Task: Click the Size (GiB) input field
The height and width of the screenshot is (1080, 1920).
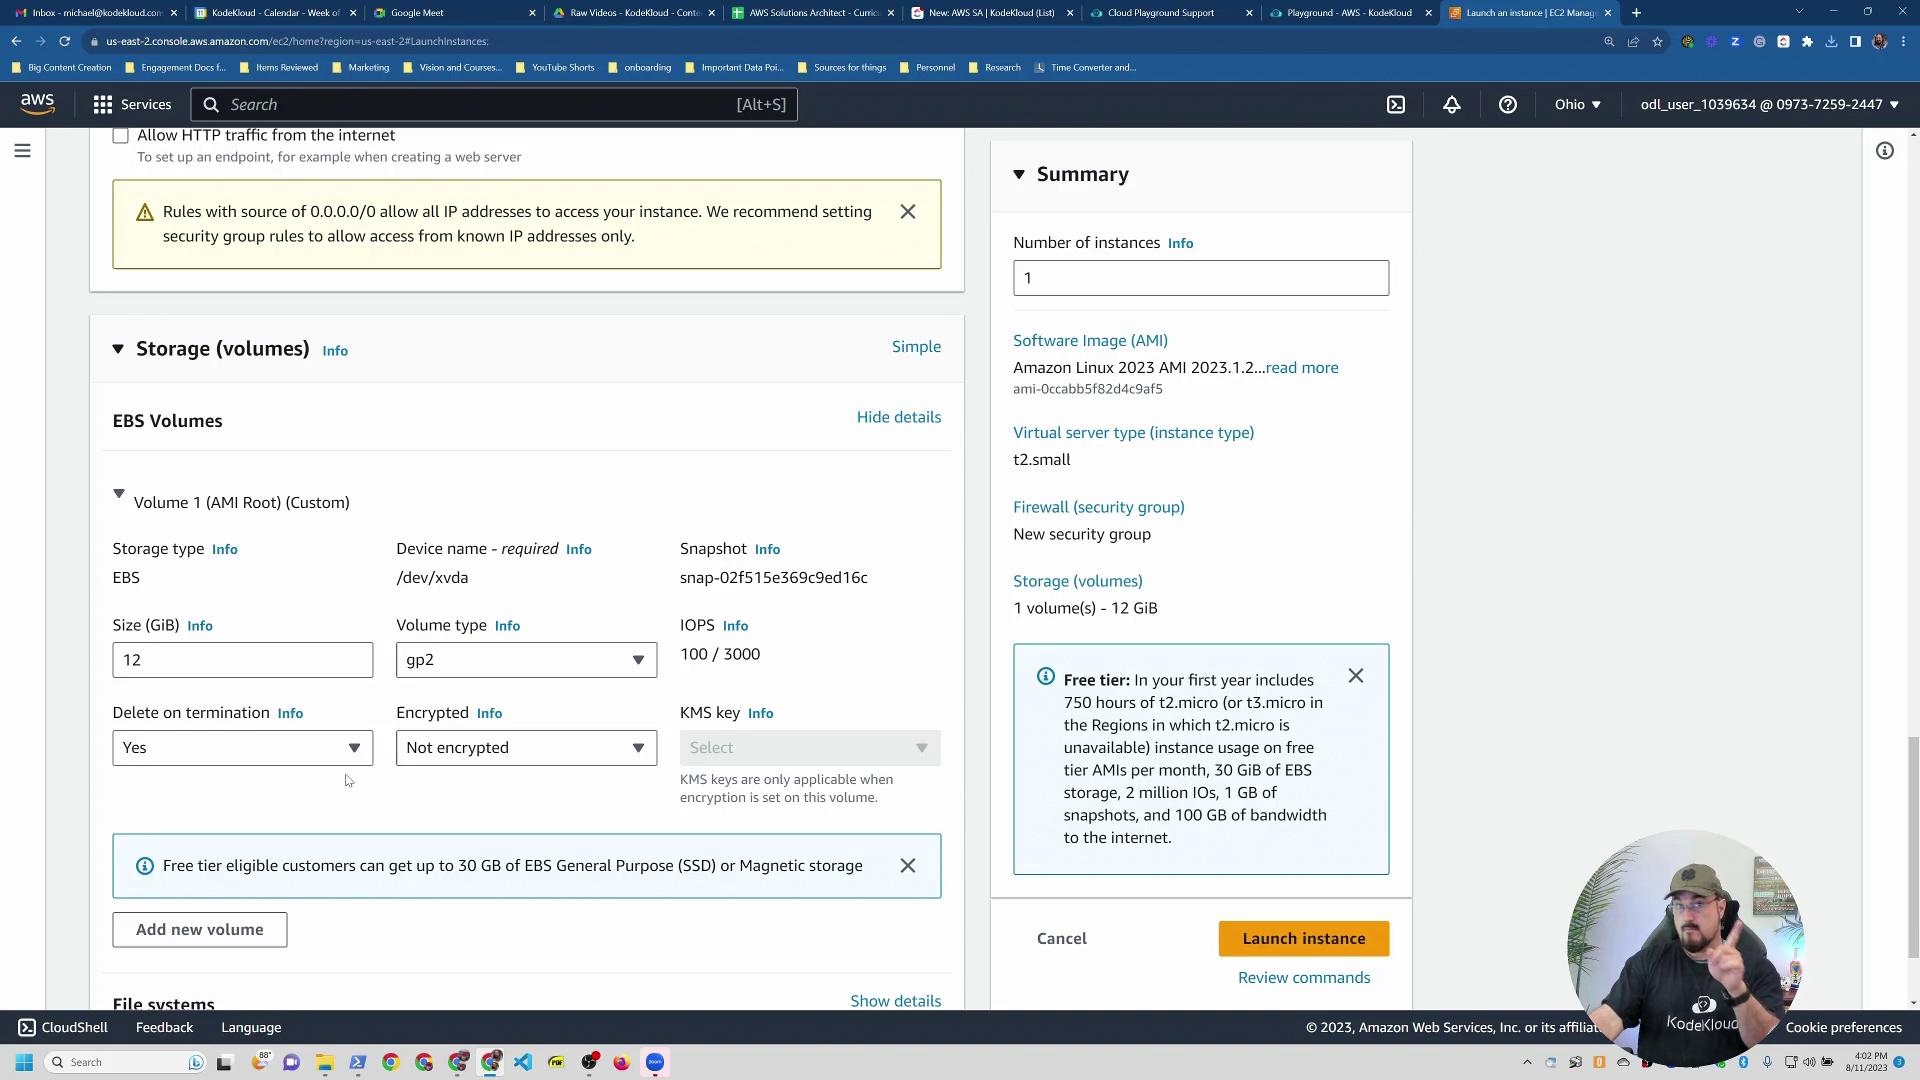Action: (242, 660)
